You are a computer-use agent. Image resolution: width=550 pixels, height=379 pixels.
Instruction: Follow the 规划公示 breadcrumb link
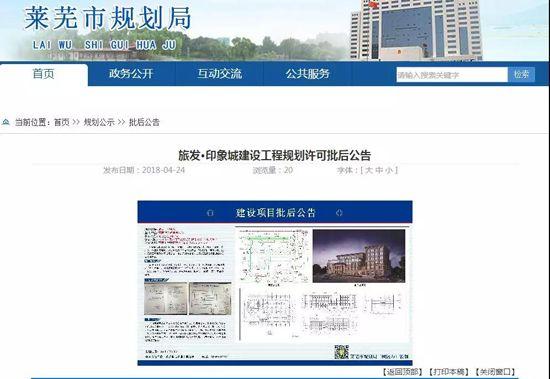coord(99,122)
